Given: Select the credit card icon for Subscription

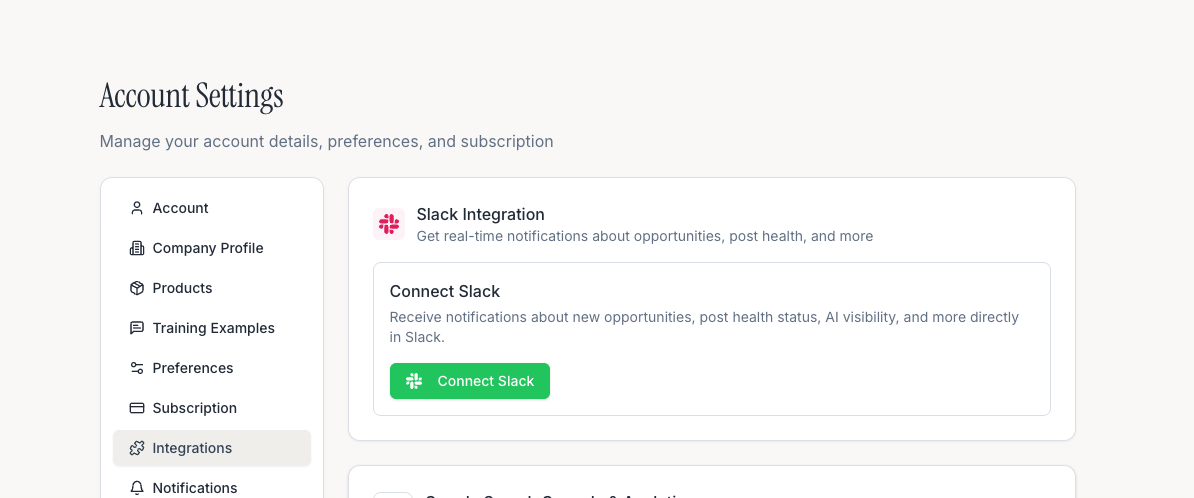Looking at the screenshot, I should coord(137,408).
